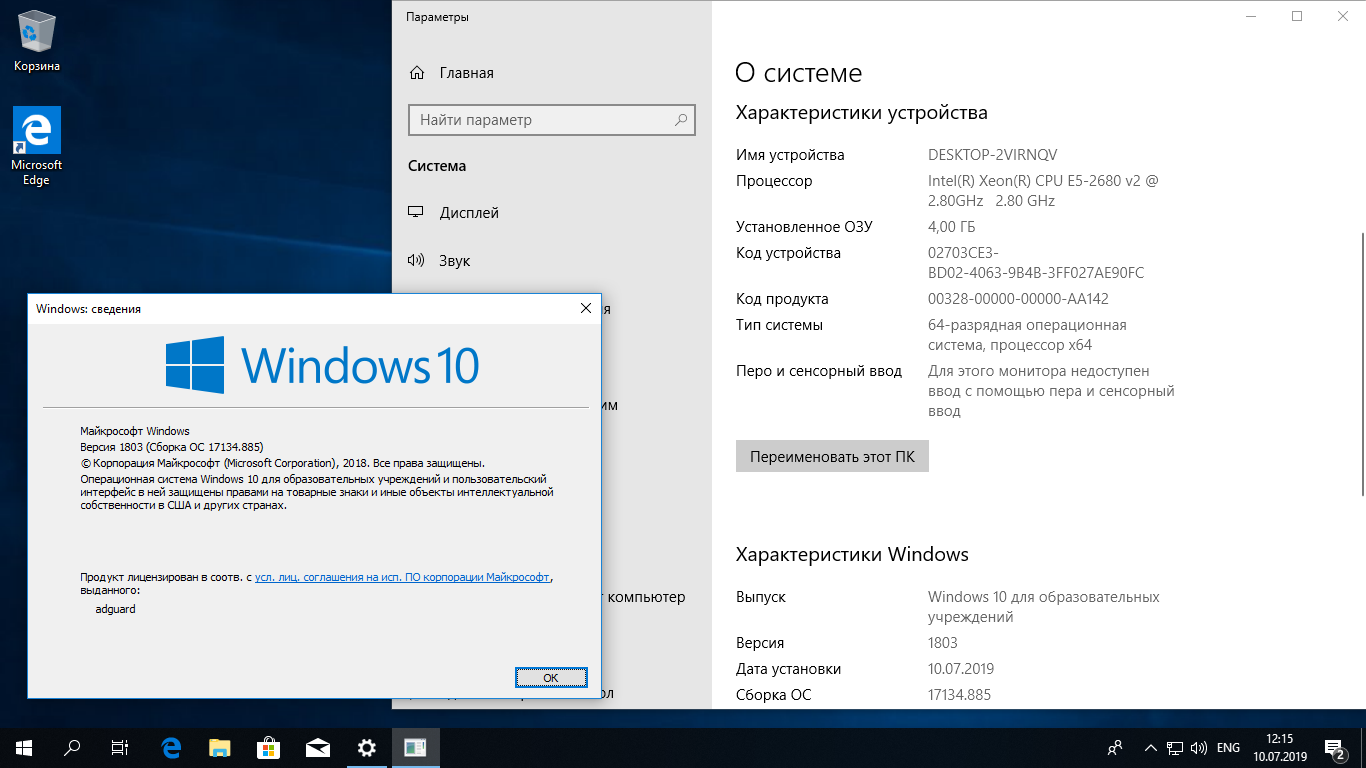This screenshot has width=1366, height=768.
Task: Click the О системе page heading
Action: tap(798, 73)
